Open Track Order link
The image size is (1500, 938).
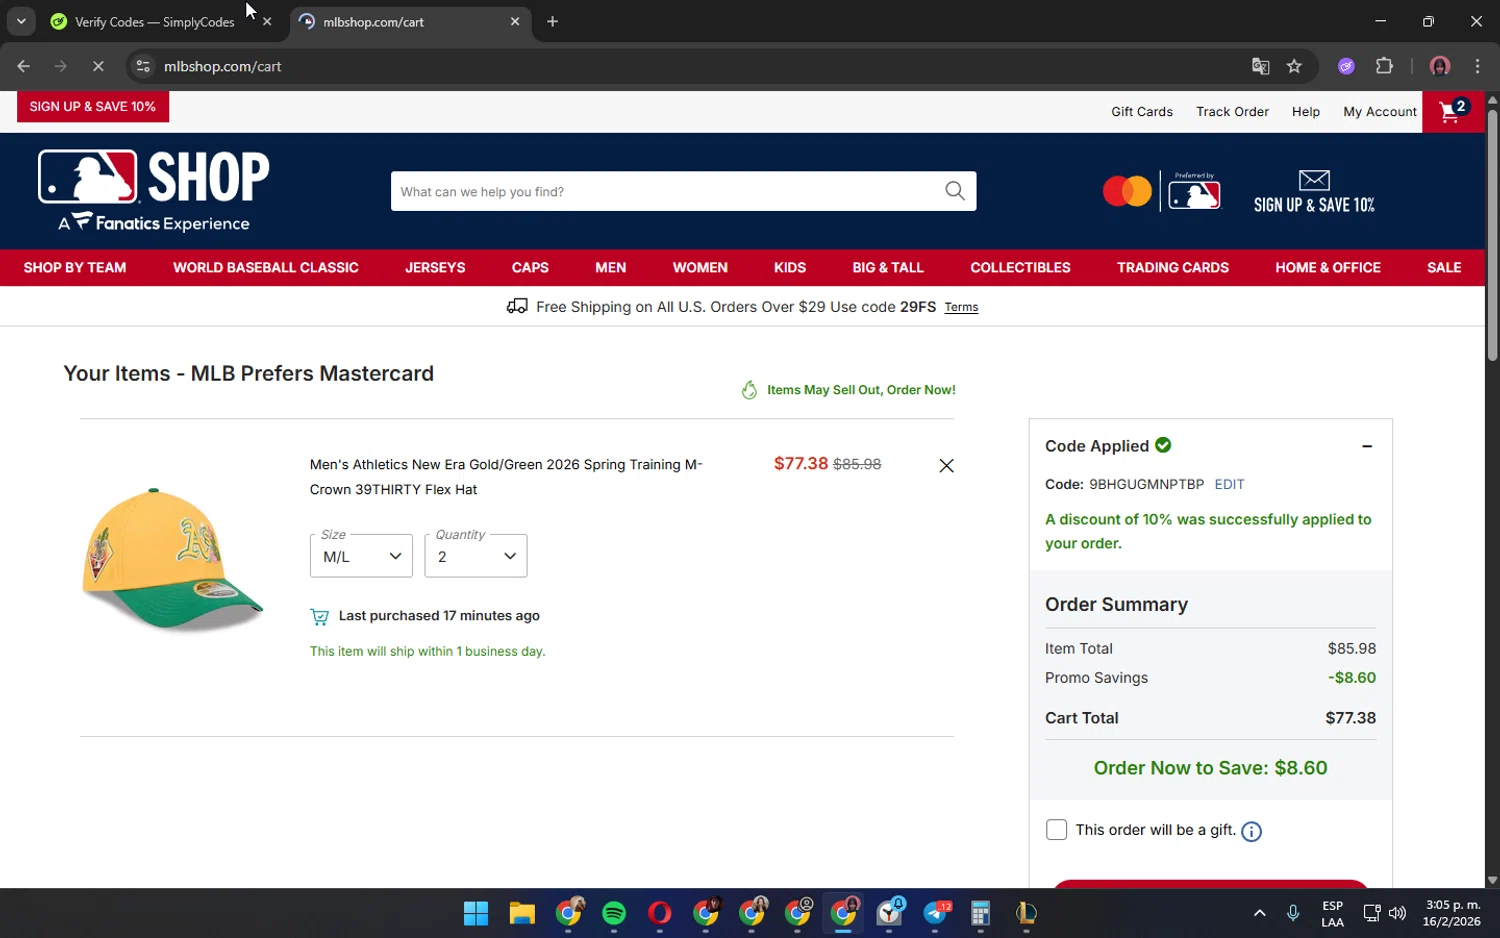tap(1232, 112)
